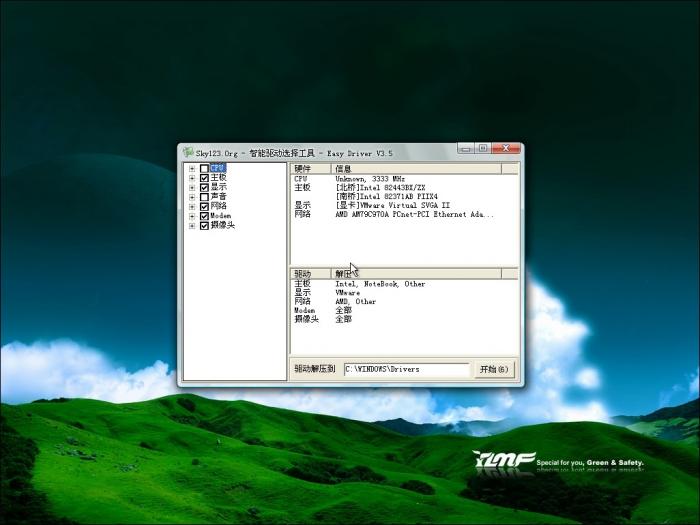Uncheck the 网络 network driver checkbox

coord(204,206)
